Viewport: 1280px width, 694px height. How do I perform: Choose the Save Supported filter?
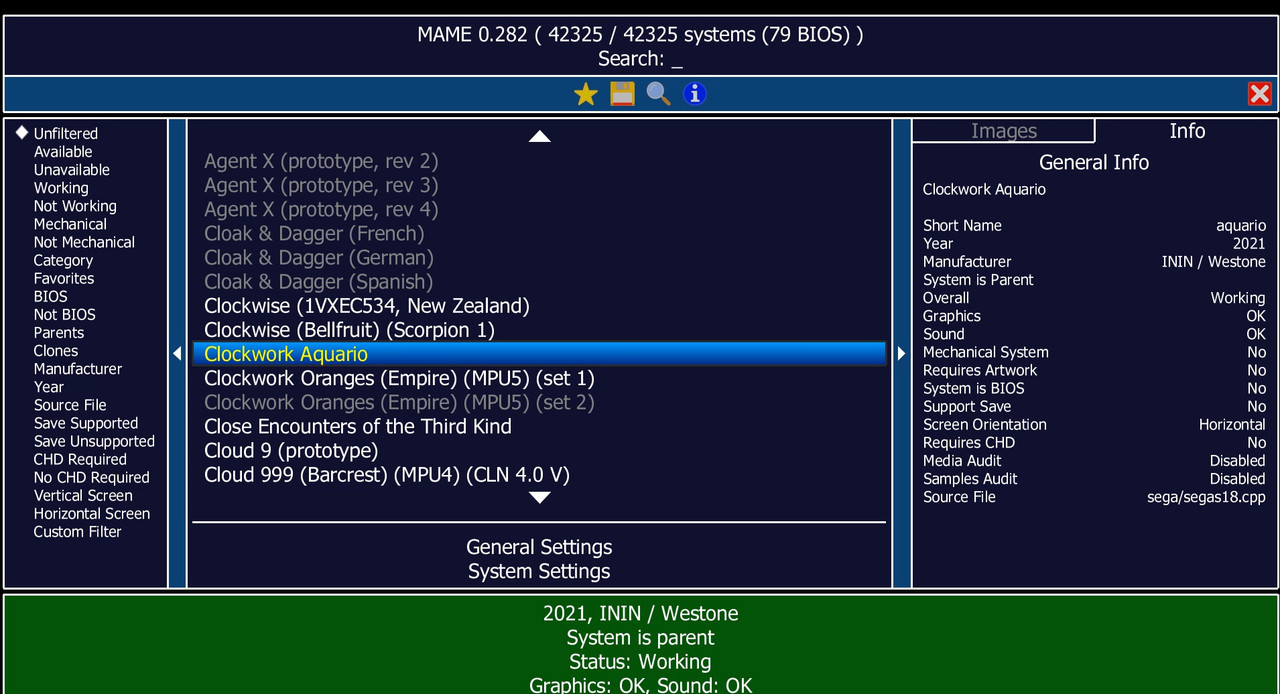(86, 423)
